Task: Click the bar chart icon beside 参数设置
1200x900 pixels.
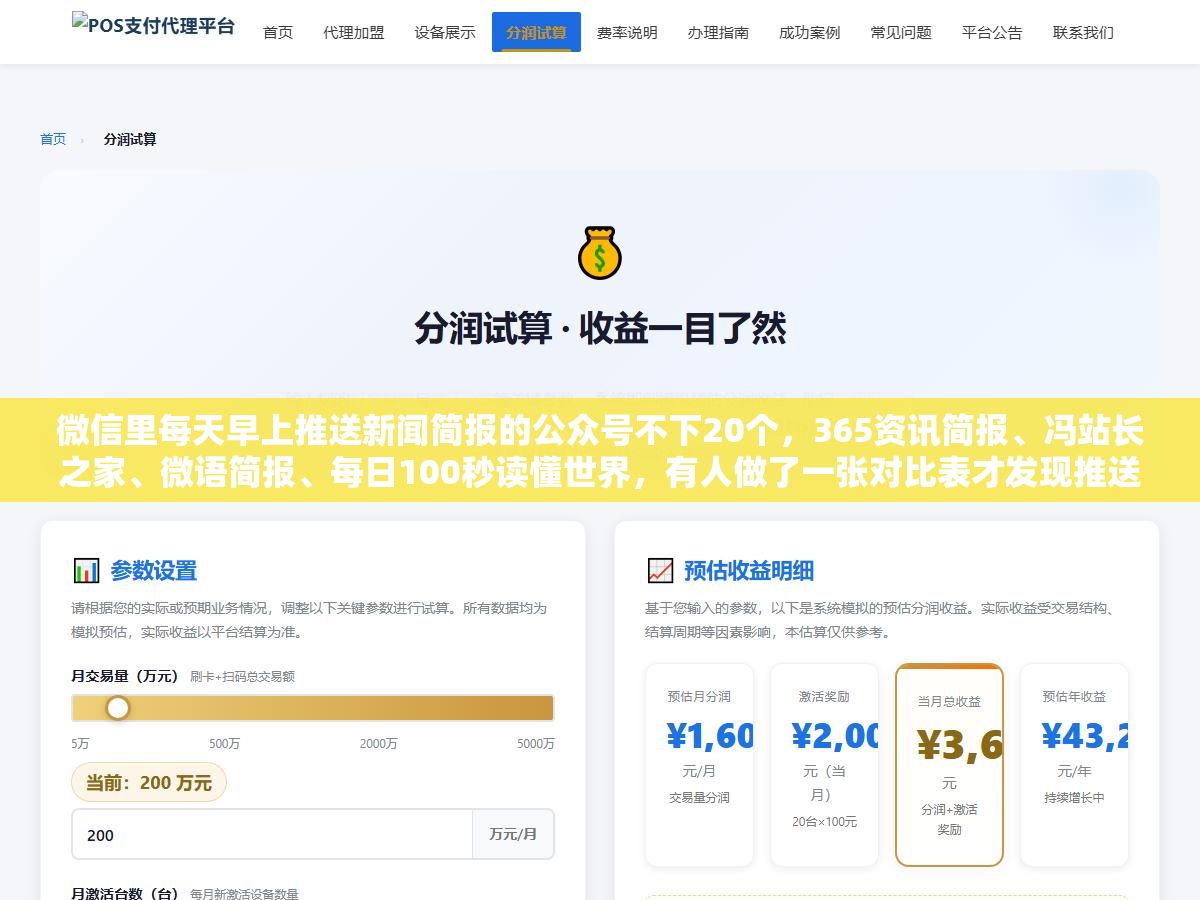Action: click(86, 571)
